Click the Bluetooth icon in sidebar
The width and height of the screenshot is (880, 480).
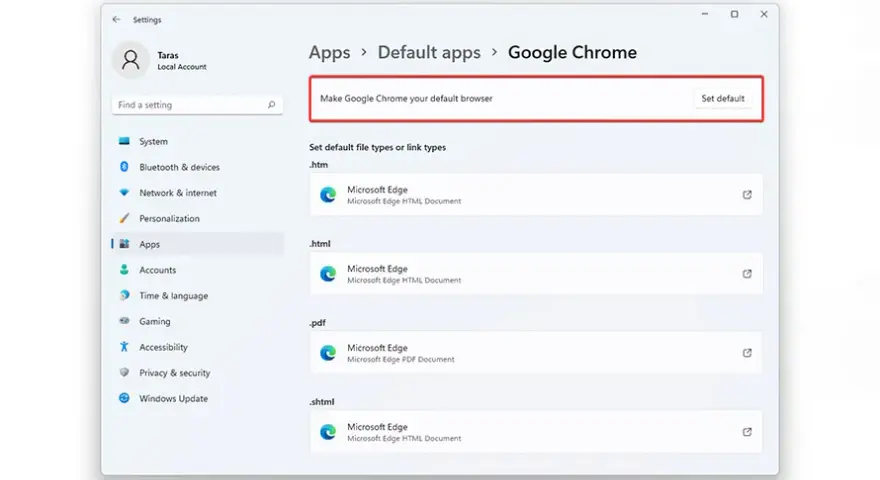(x=124, y=167)
